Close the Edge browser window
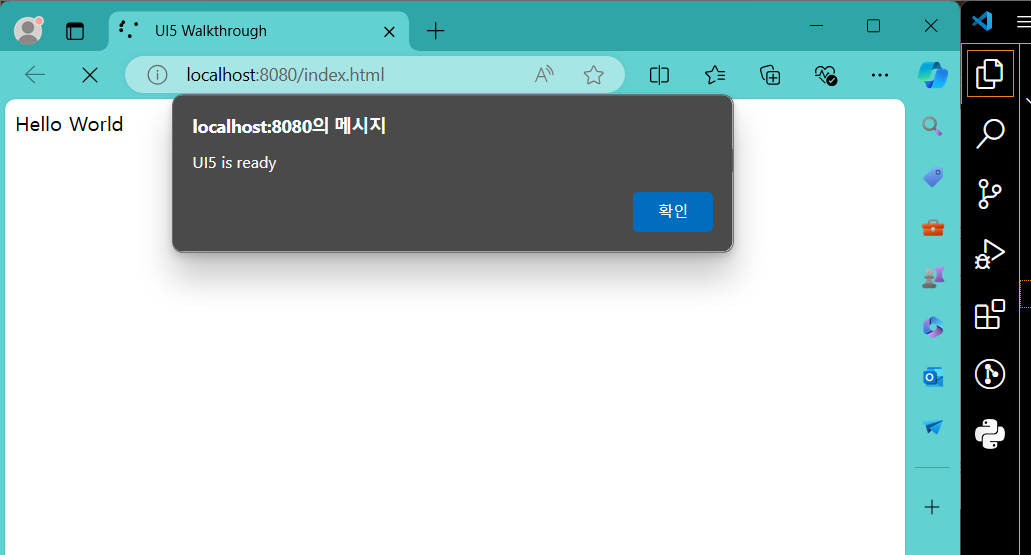Viewport: 1031px width, 555px height. 931,26
